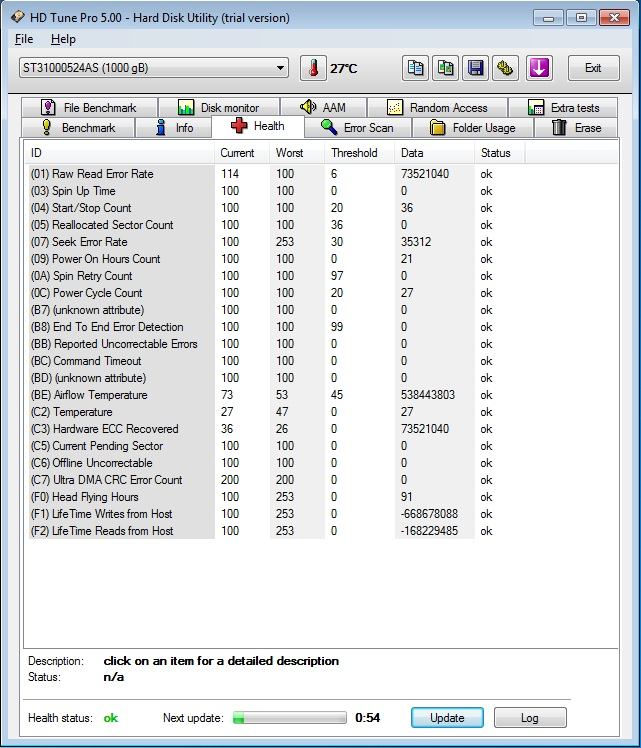Click the Status column header
Screen dimensions: 641x748
500,153
